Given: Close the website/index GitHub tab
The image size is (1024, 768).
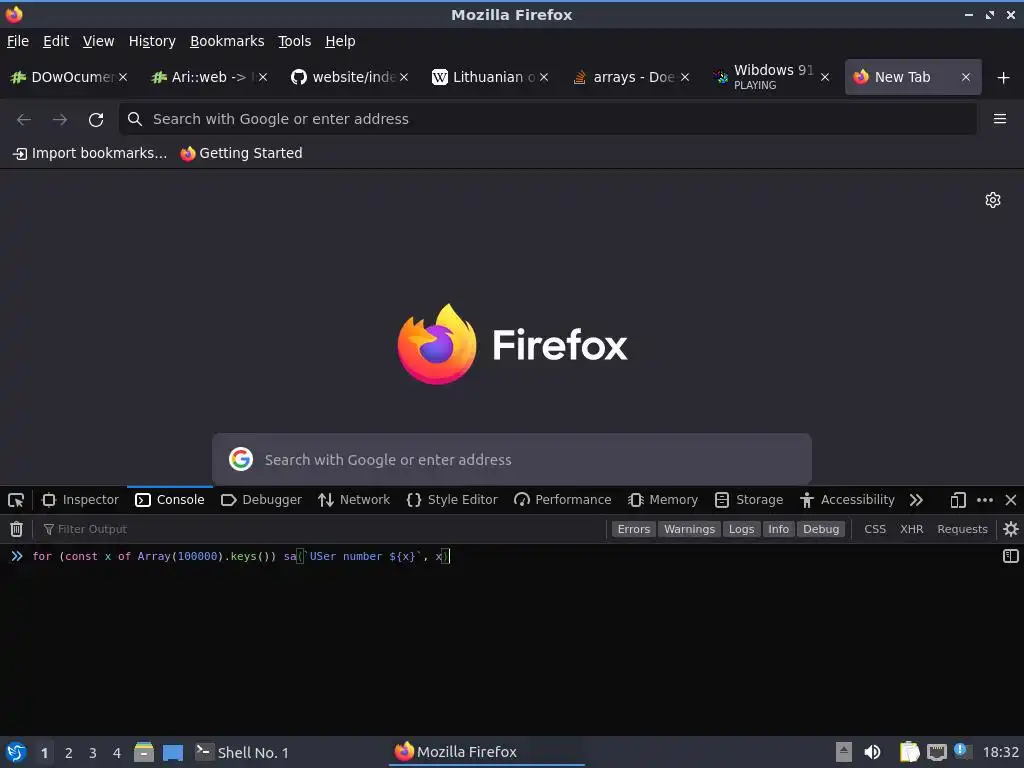Looking at the screenshot, I should coord(404,77).
